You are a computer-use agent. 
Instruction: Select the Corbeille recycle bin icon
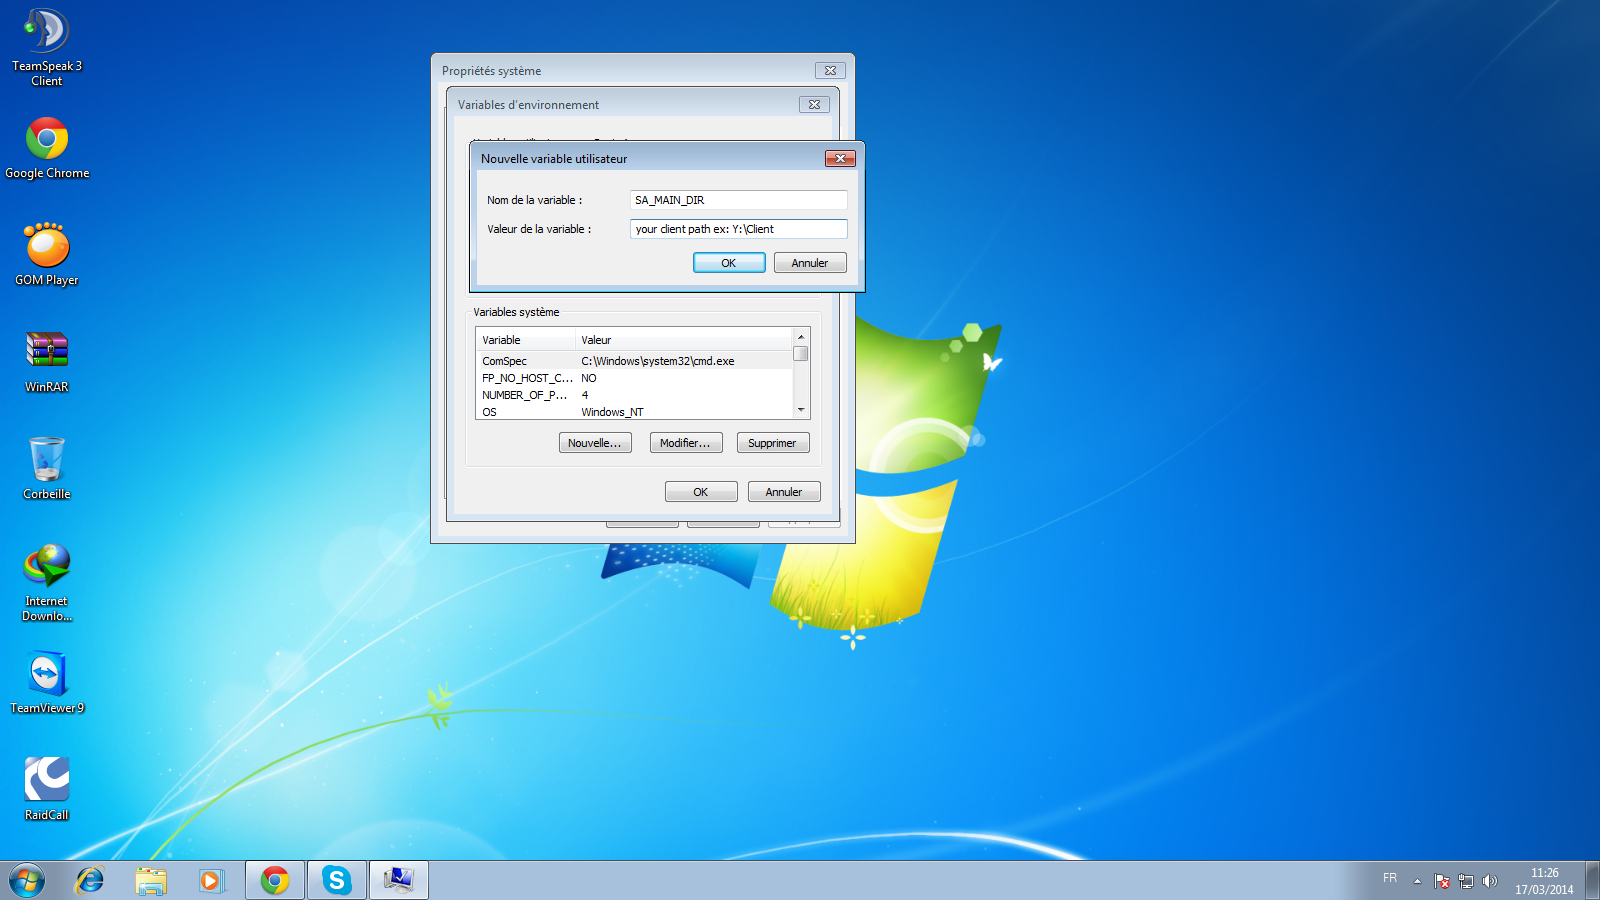click(x=47, y=468)
